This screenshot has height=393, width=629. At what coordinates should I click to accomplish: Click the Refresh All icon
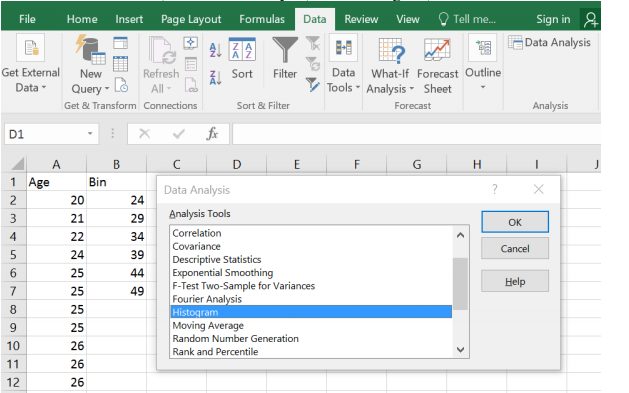point(161,65)
